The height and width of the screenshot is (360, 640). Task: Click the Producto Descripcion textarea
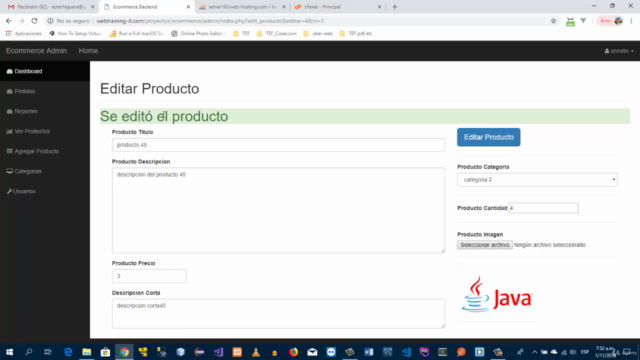point(278,210)
